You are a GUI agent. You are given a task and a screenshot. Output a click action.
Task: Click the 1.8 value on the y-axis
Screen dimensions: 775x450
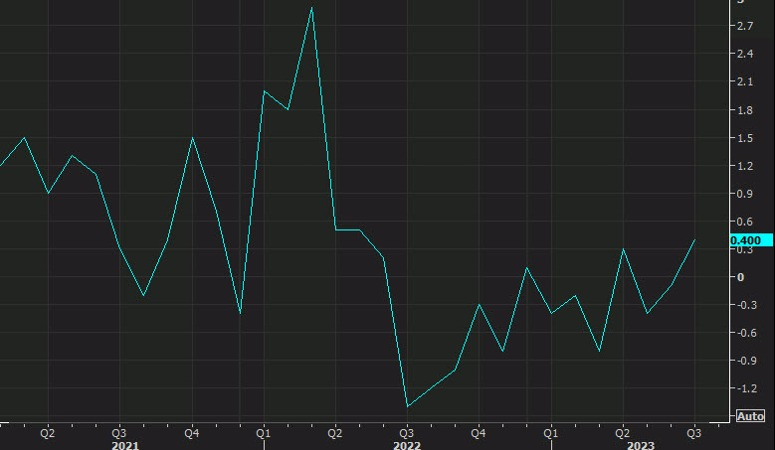tap(744, 110)
